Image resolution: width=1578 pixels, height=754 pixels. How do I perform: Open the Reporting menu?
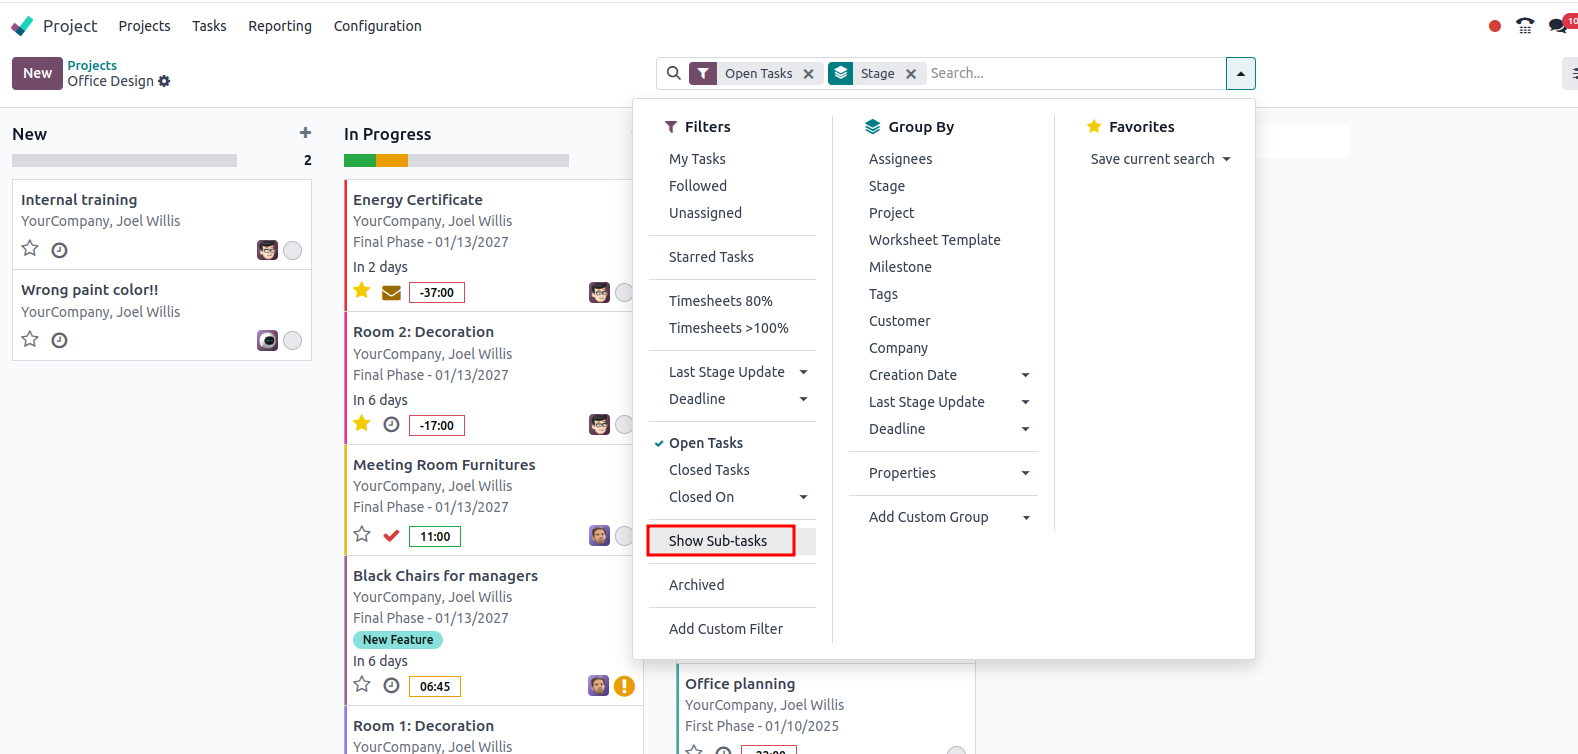(x=280, y=26)
